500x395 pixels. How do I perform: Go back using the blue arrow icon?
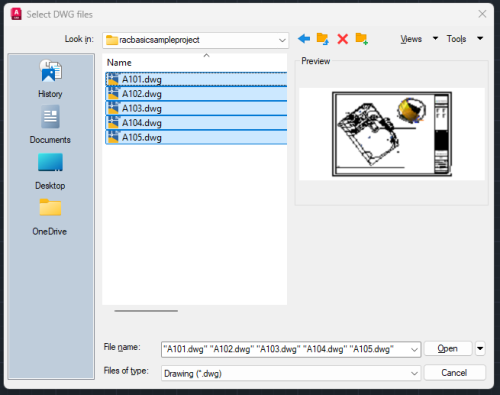pos(304,39)
